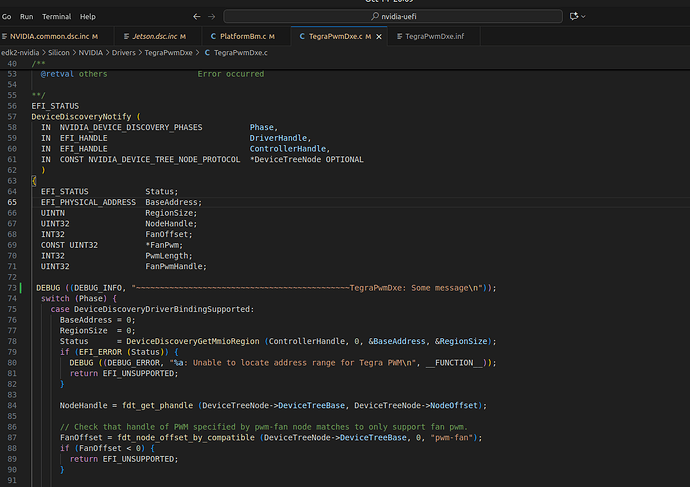Open the Run menu
Viewport: 690px width, 487px height.
click(27, 17)
